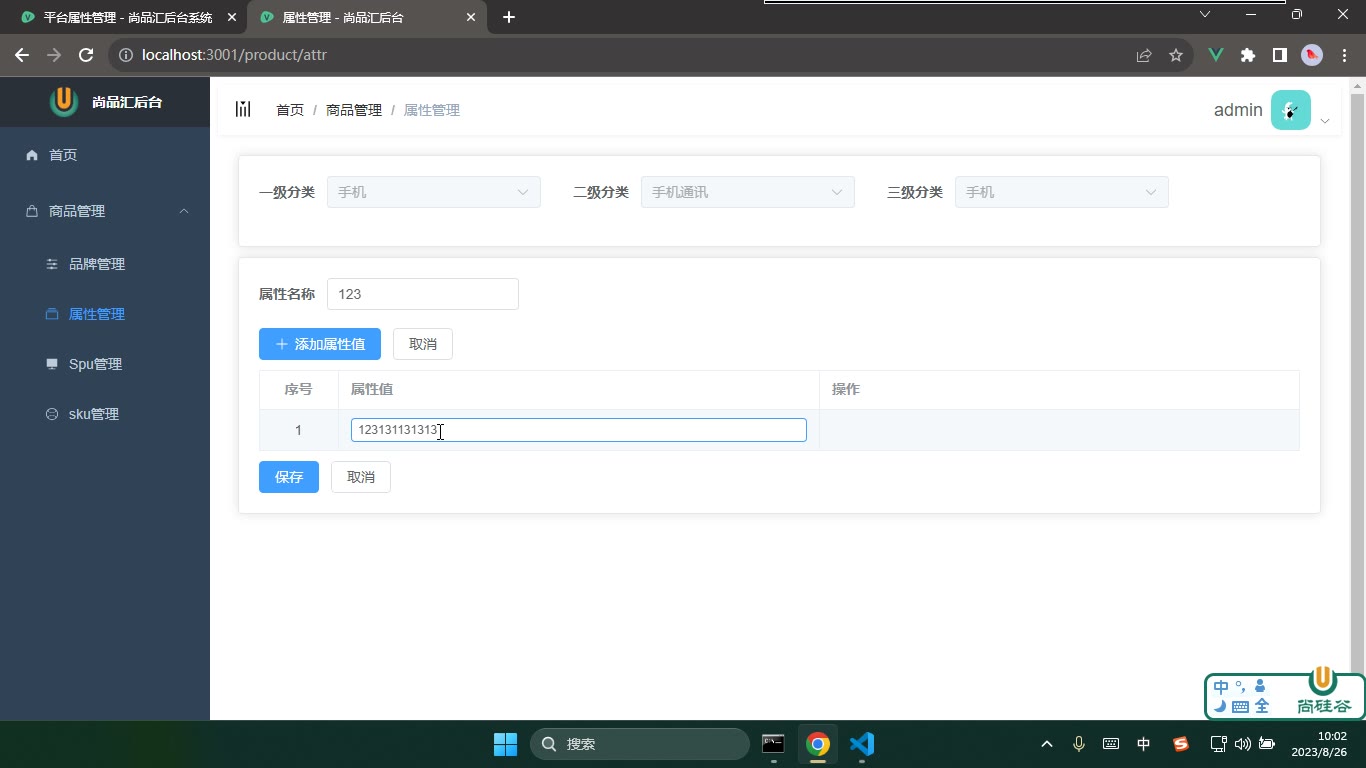
Task: Click the address bar URL
Action: (234, 55)
